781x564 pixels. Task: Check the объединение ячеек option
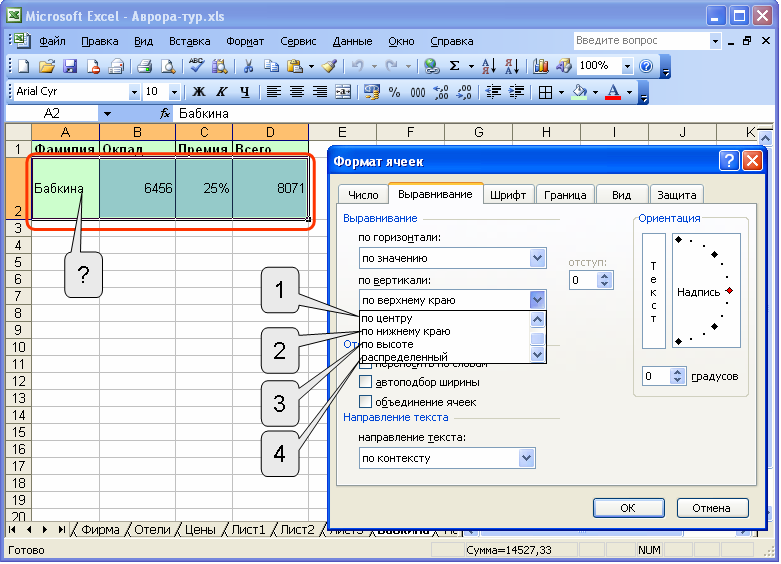(365, 401)
